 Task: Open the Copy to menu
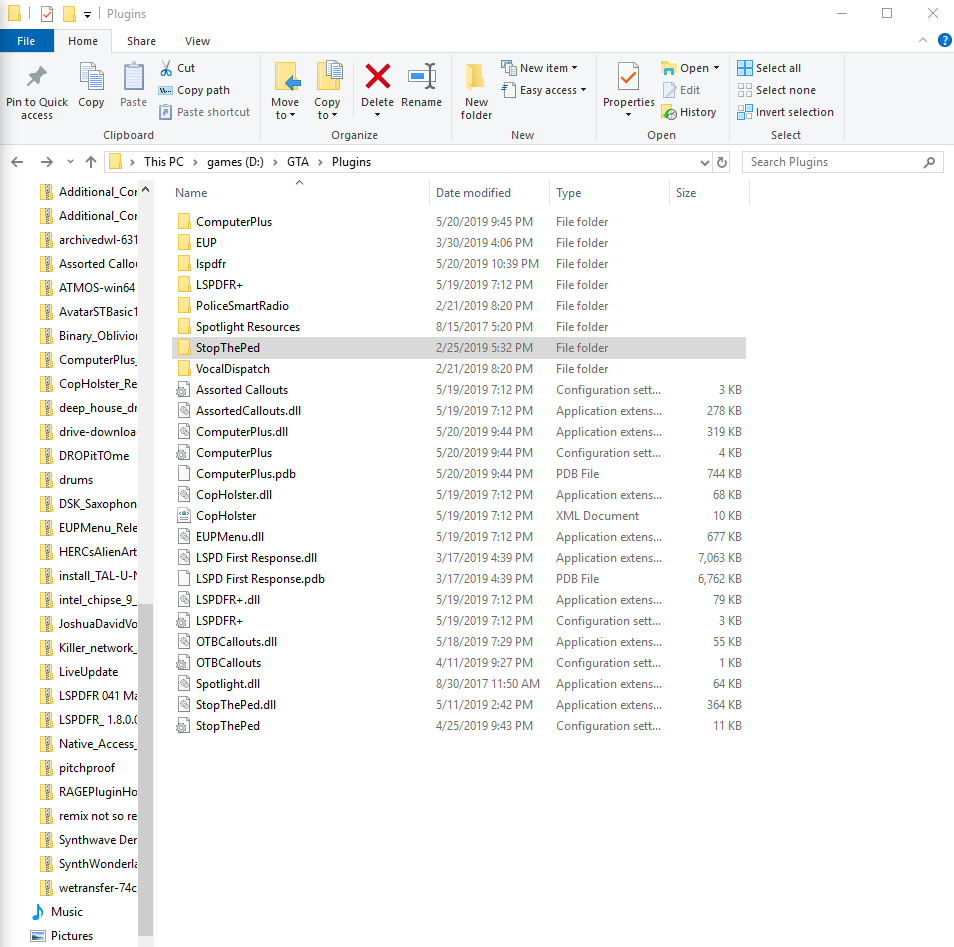(x=327, y=91)
